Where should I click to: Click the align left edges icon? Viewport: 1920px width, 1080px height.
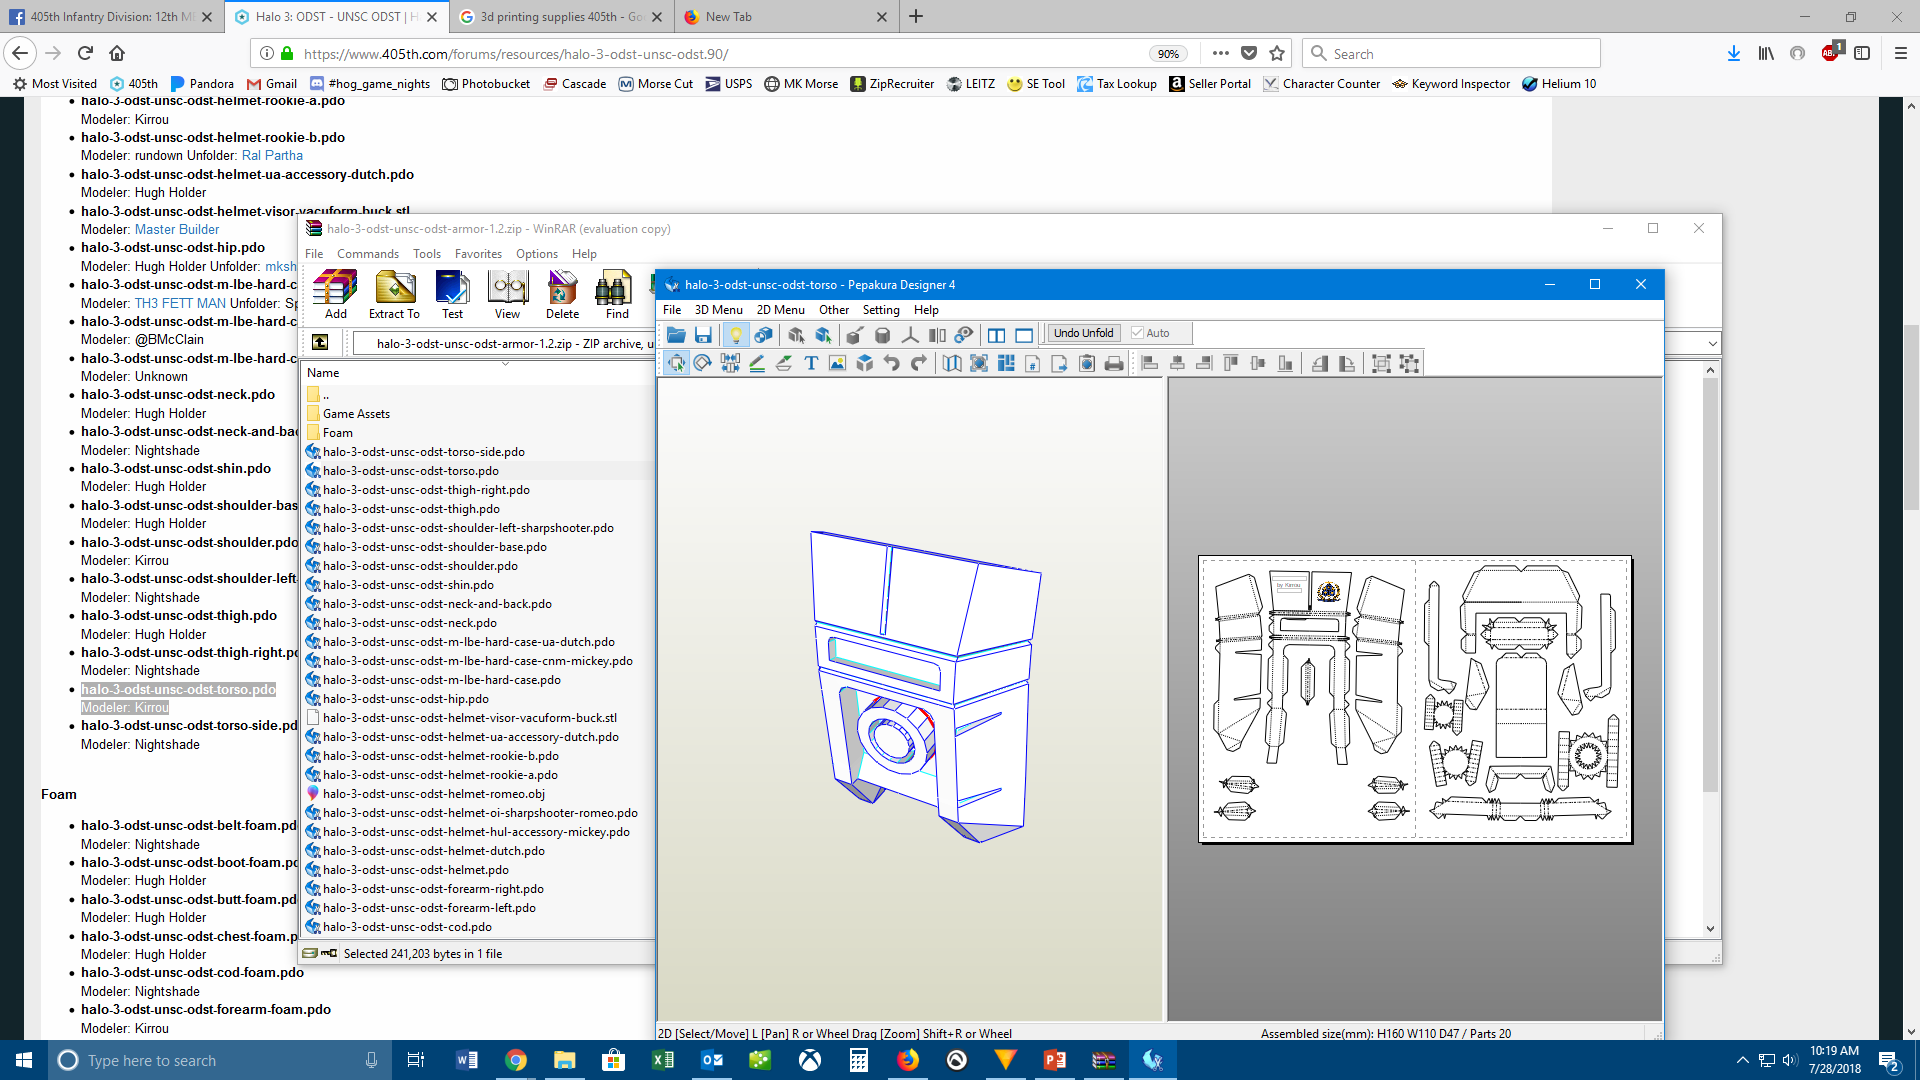[x=1150, y=363]
